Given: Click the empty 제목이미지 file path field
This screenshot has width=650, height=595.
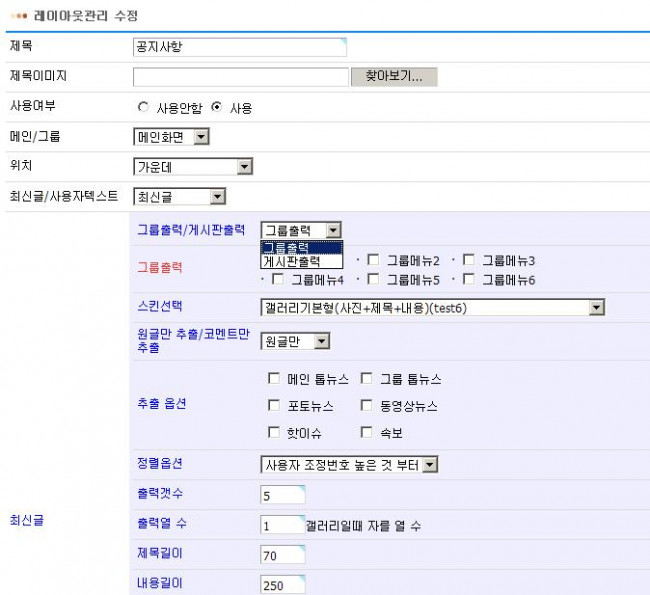Looking at the screenshot, I should pos(239,77).
